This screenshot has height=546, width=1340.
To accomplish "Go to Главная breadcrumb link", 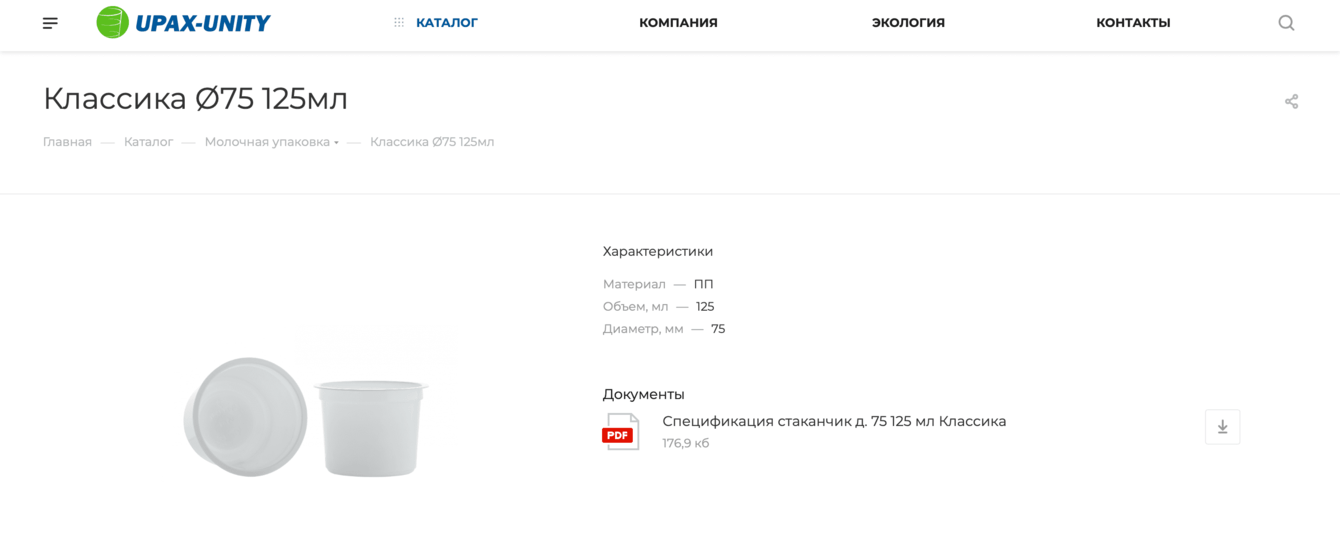I will [67, 142].
